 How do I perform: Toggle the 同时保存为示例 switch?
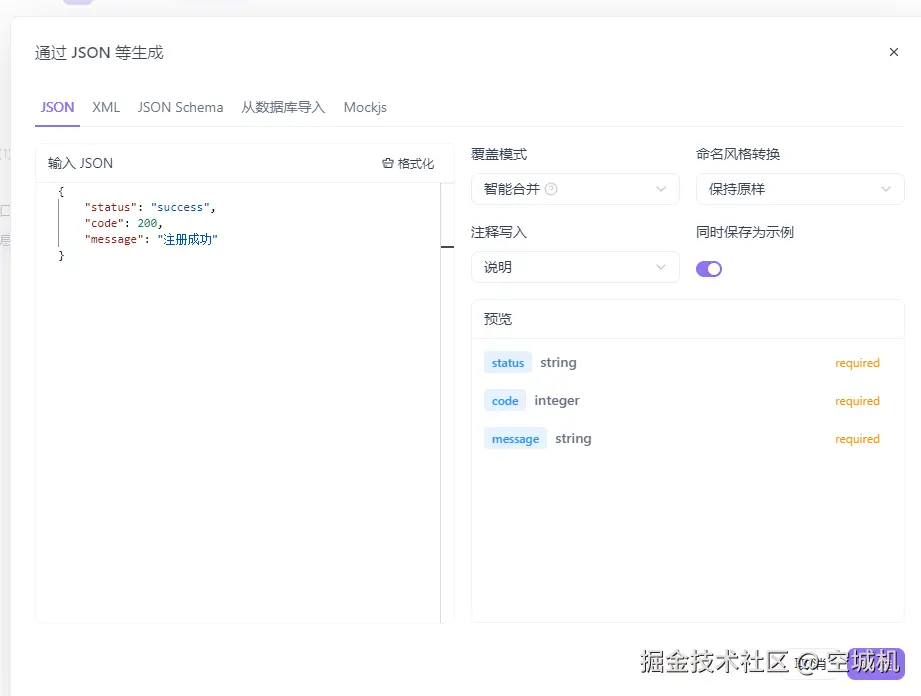[x=708, y=269]
